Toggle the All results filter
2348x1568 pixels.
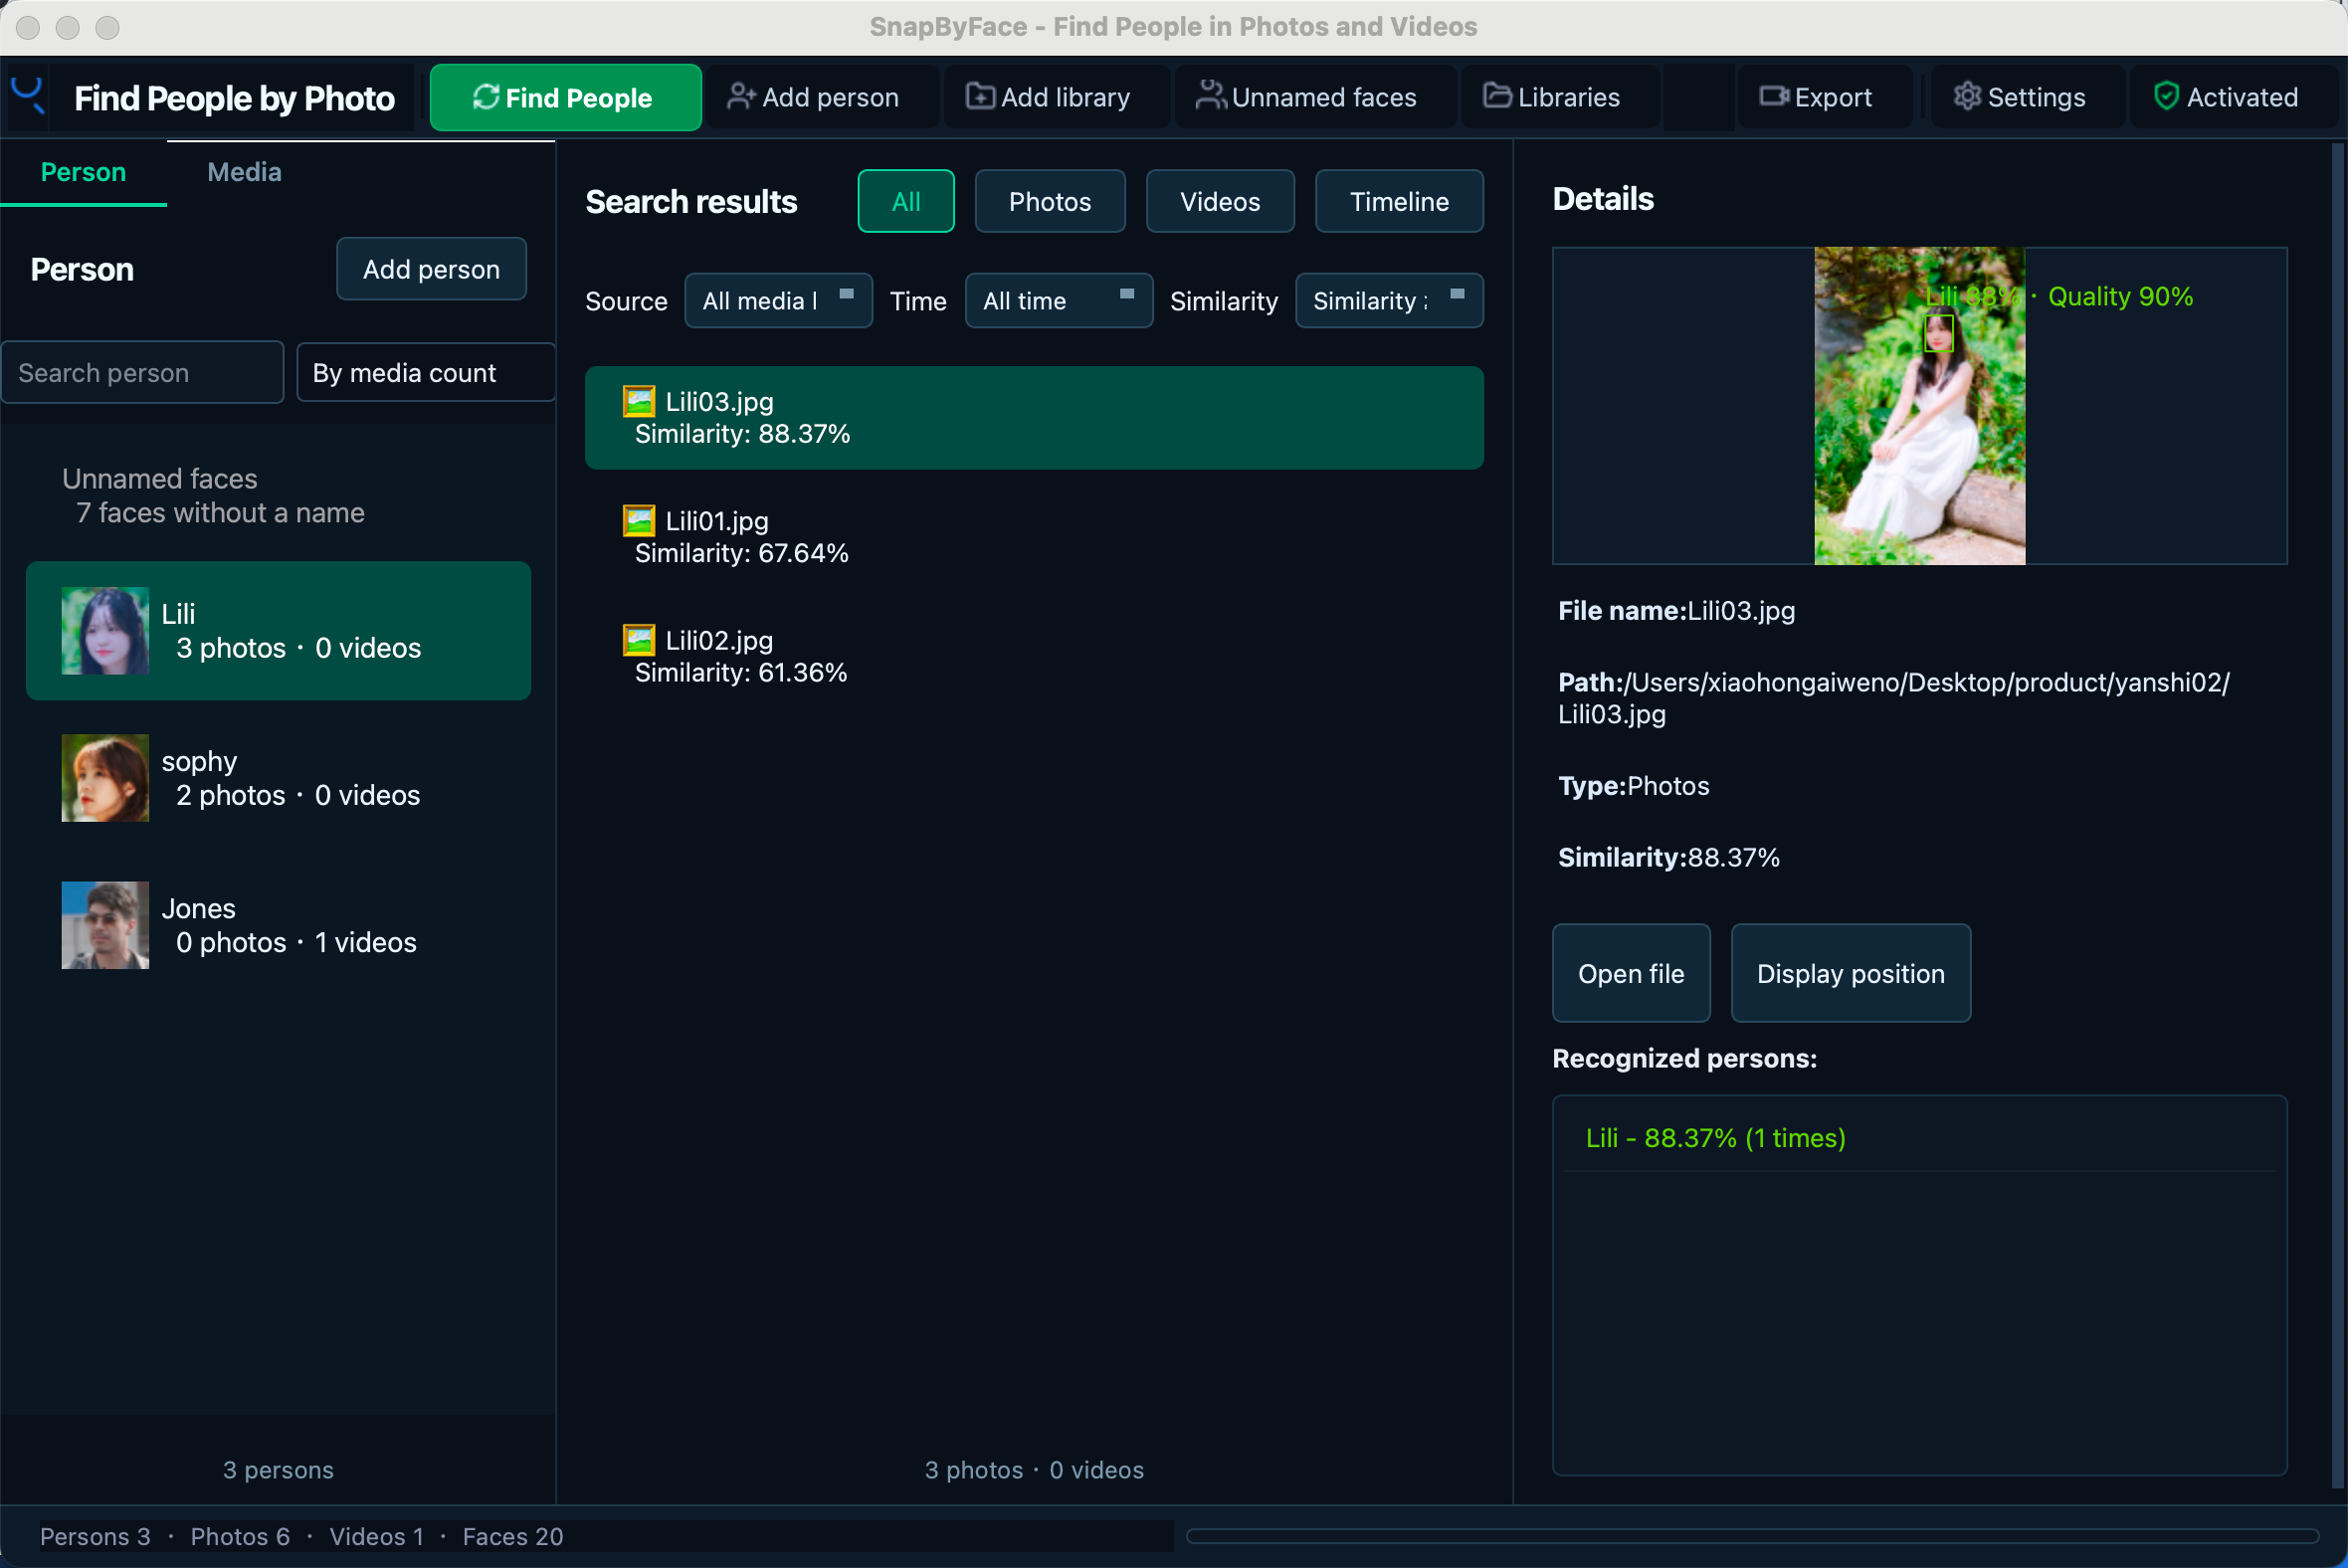tap(906, 201)
